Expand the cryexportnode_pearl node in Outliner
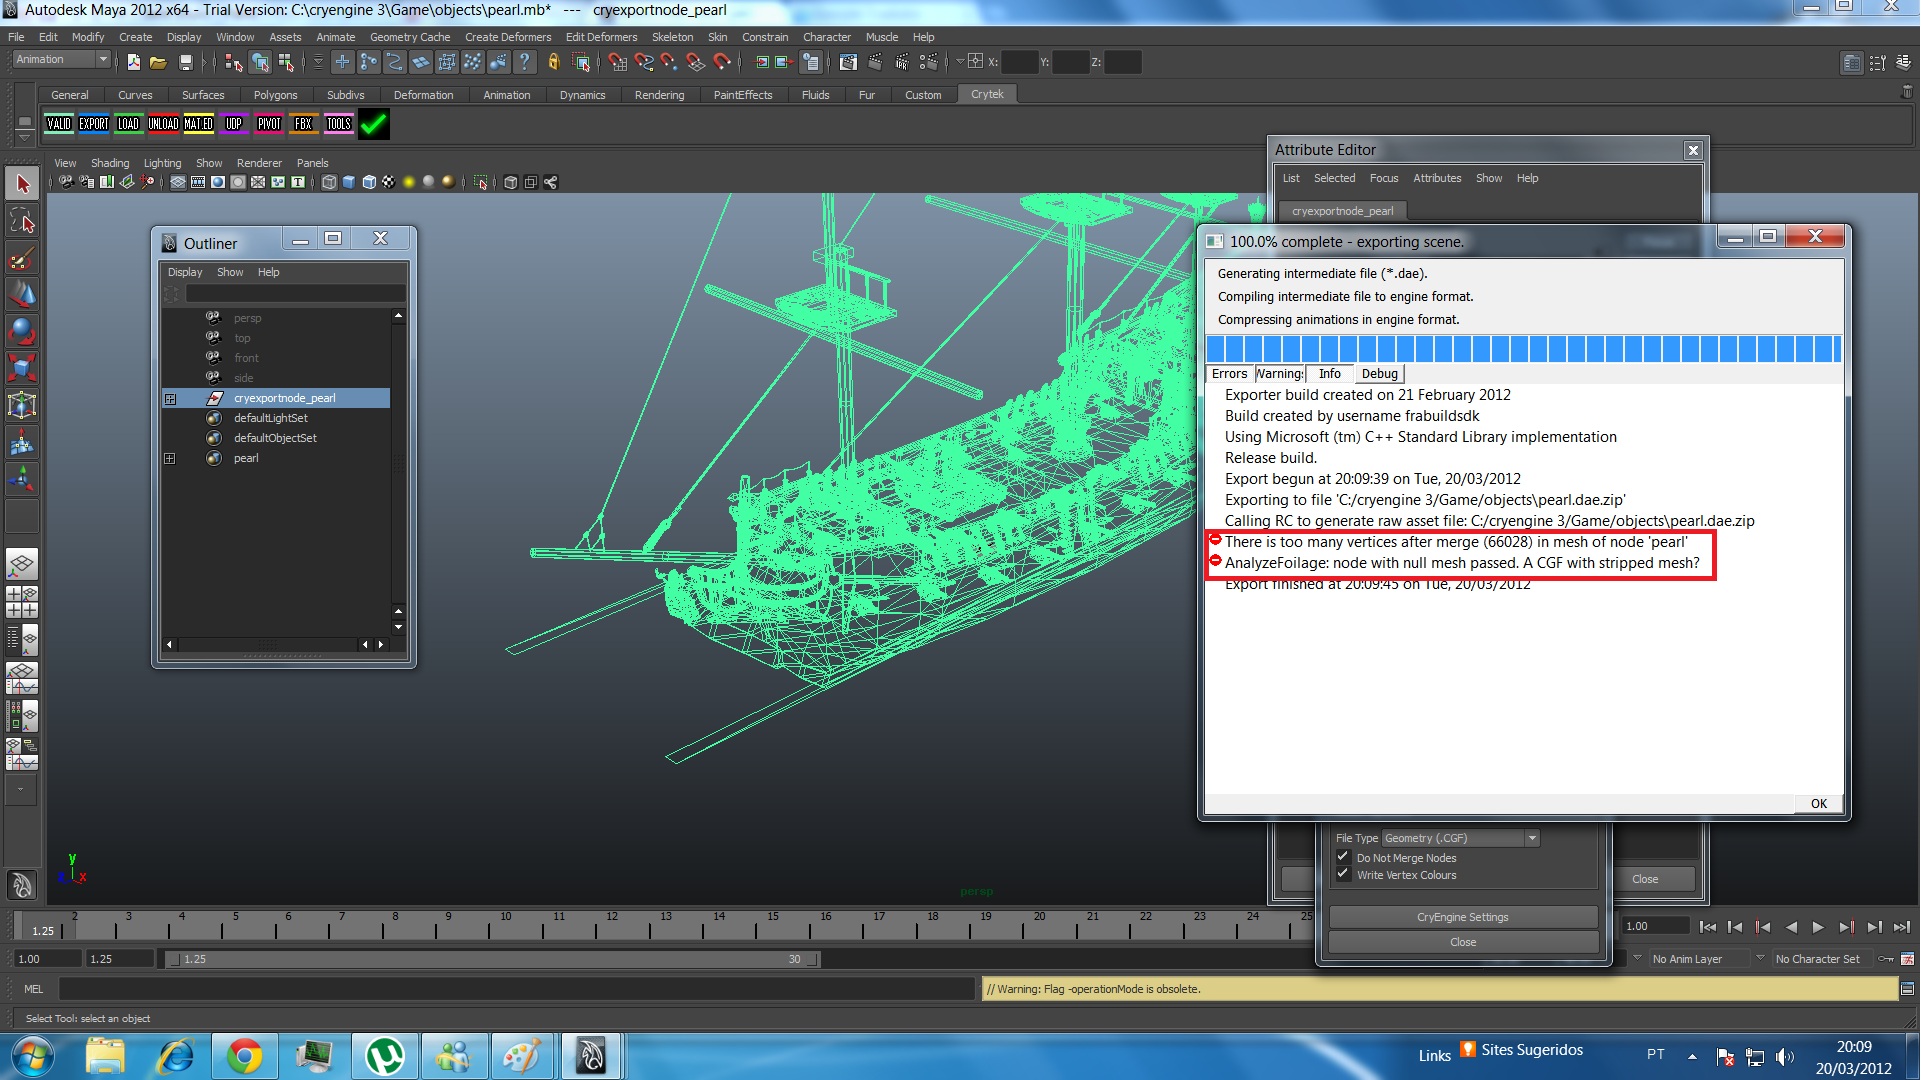 click(170, 399)
